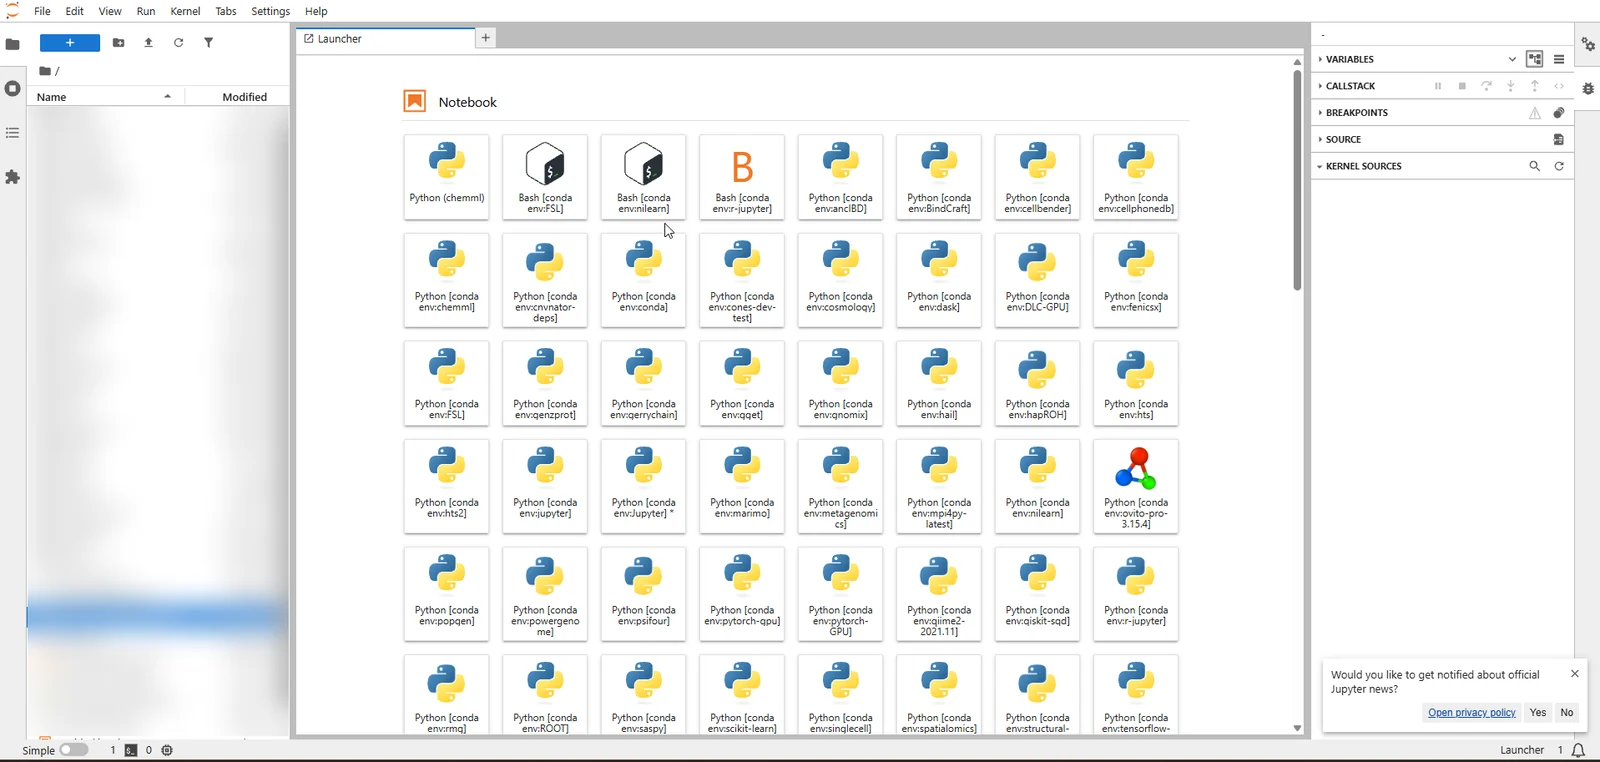Click the New Folder icon

119,43
